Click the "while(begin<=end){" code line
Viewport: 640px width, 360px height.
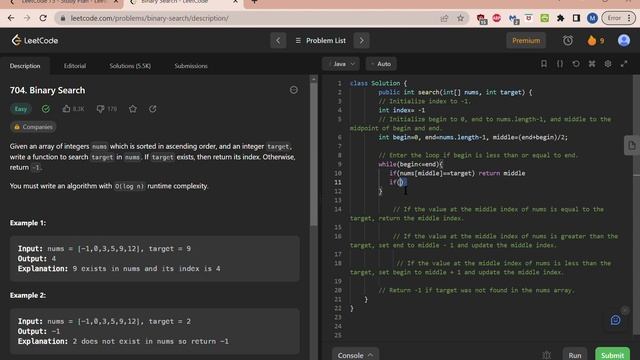coord(410,164)
